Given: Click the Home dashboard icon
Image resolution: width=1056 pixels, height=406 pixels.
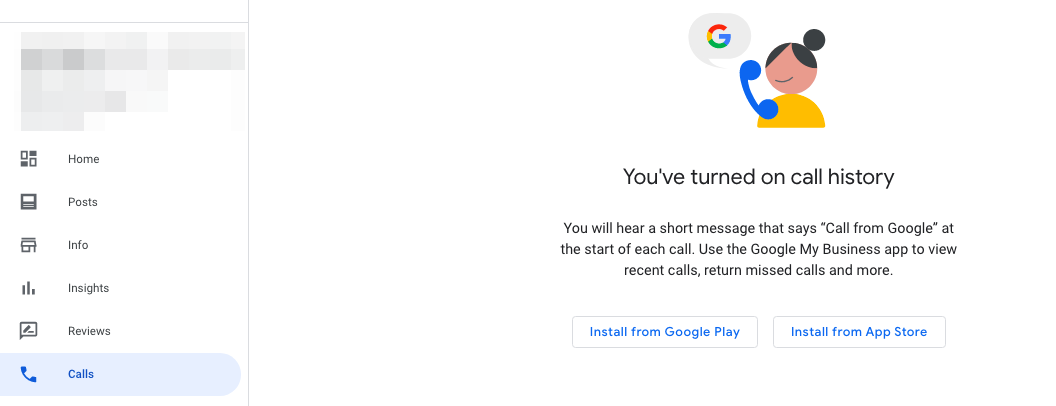Looking at the screenshot, I should (x=29, y=159).
